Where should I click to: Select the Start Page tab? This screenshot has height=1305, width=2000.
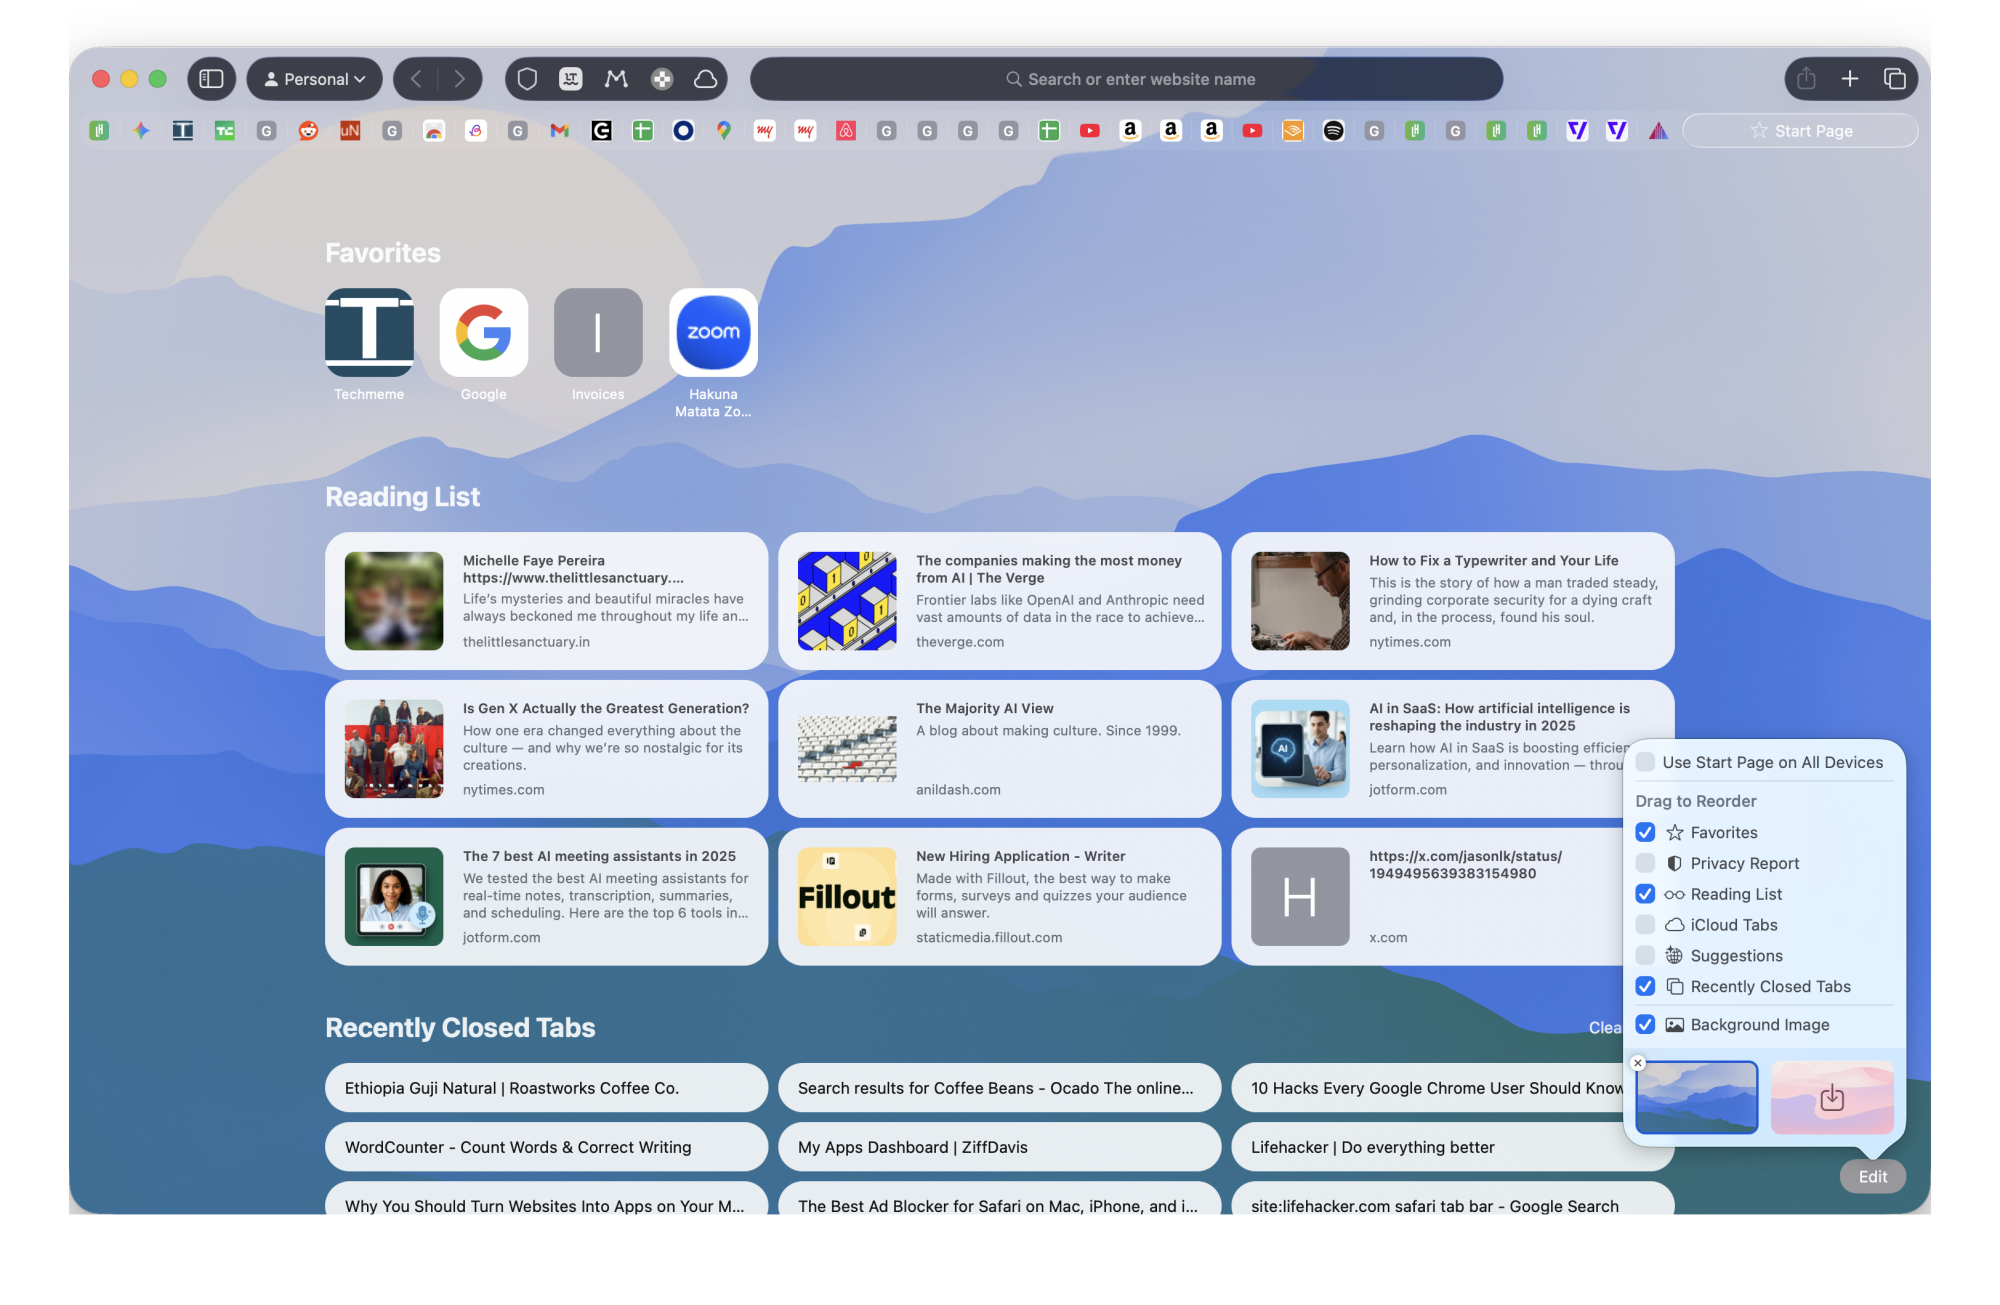(1799, 130)
